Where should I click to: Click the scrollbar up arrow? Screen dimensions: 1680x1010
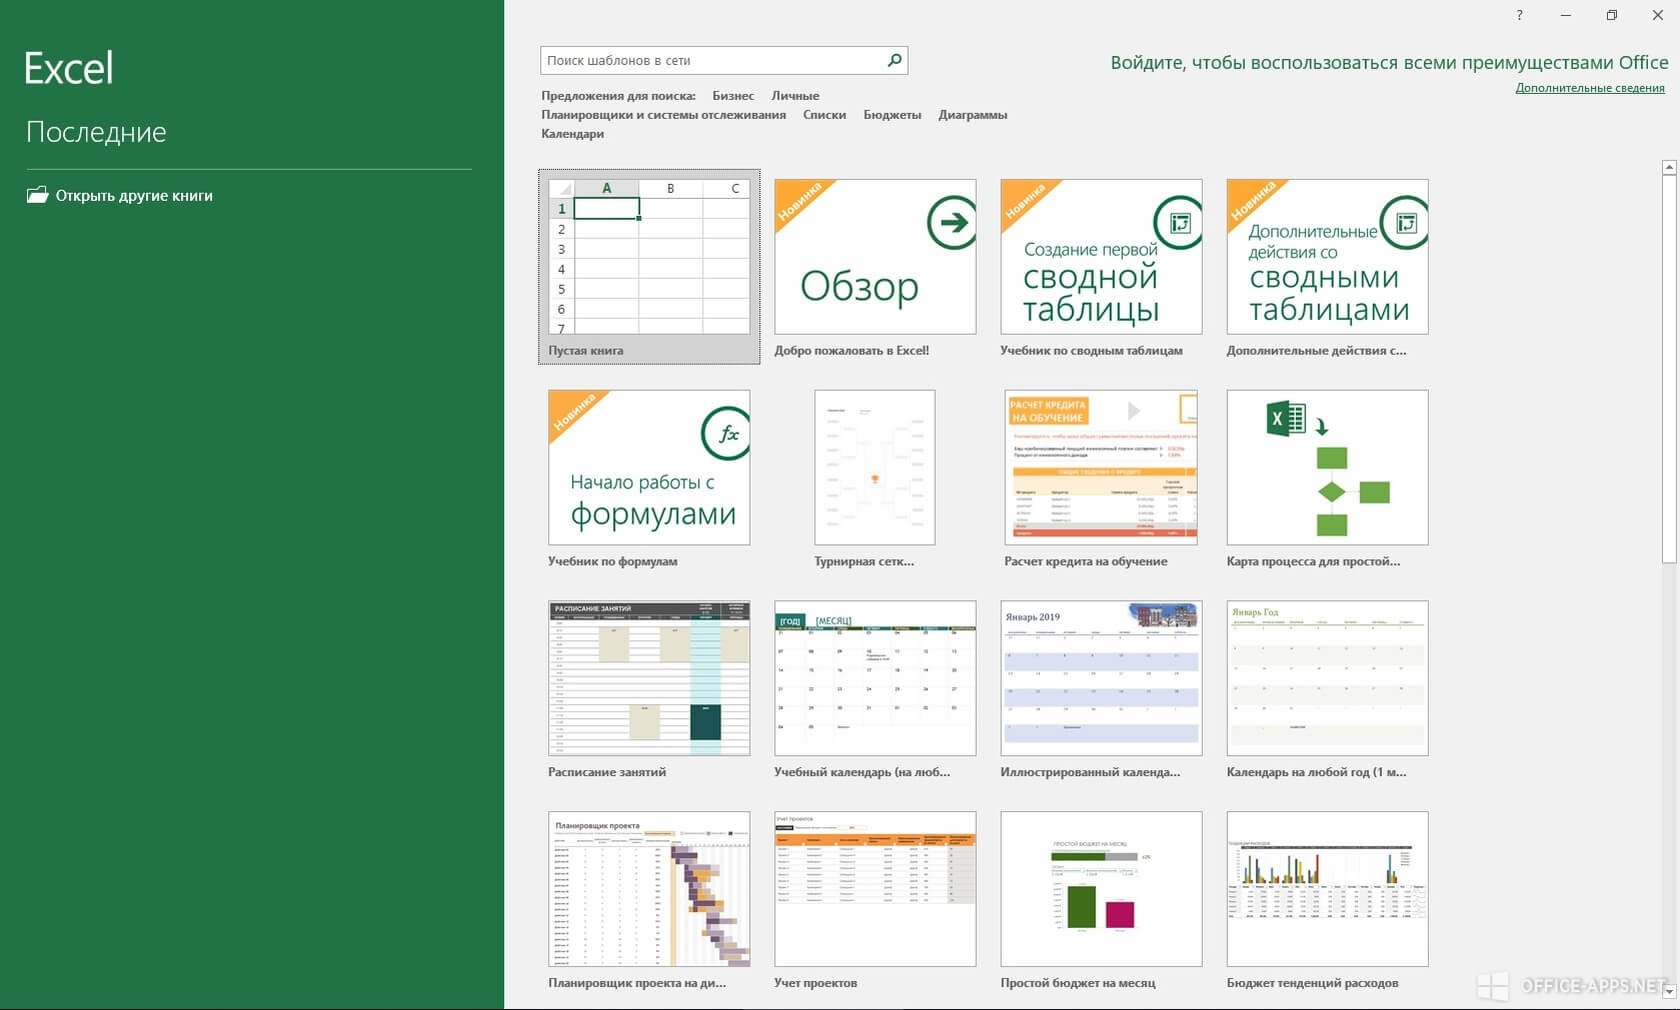(1668, 167)
